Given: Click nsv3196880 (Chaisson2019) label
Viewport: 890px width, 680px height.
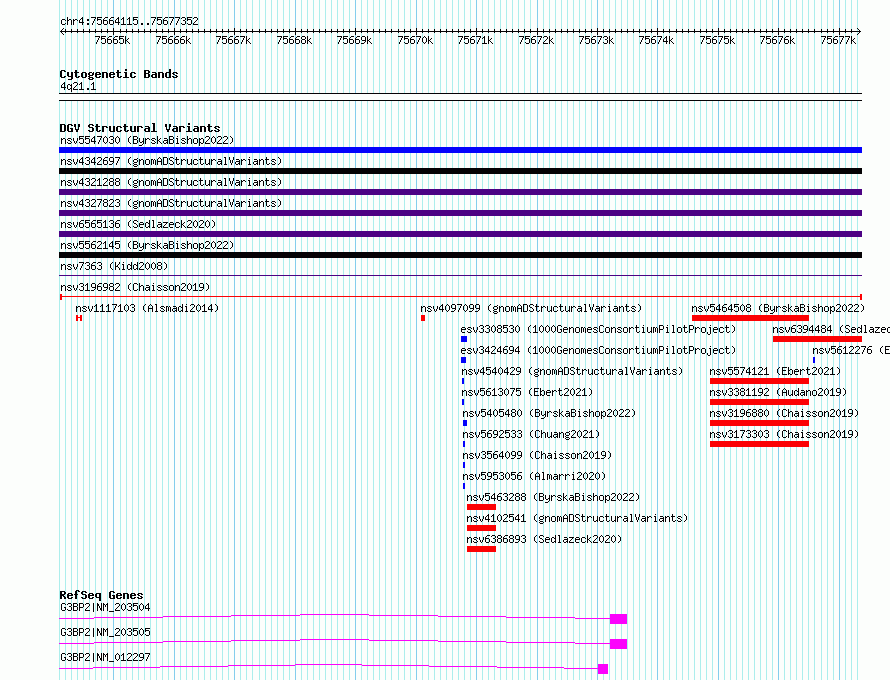Looking at the screenshot, I should point(784,413).
